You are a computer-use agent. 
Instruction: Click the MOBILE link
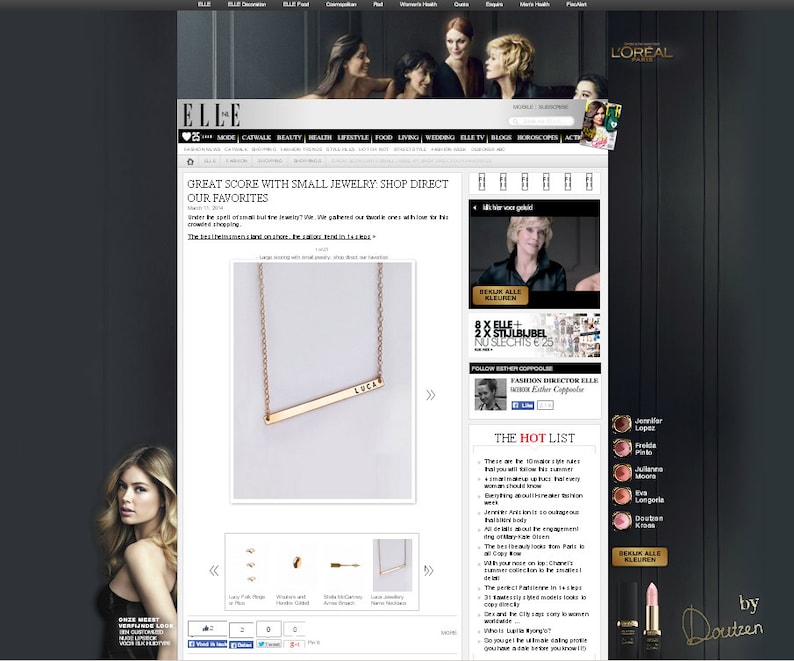point(523,107)
